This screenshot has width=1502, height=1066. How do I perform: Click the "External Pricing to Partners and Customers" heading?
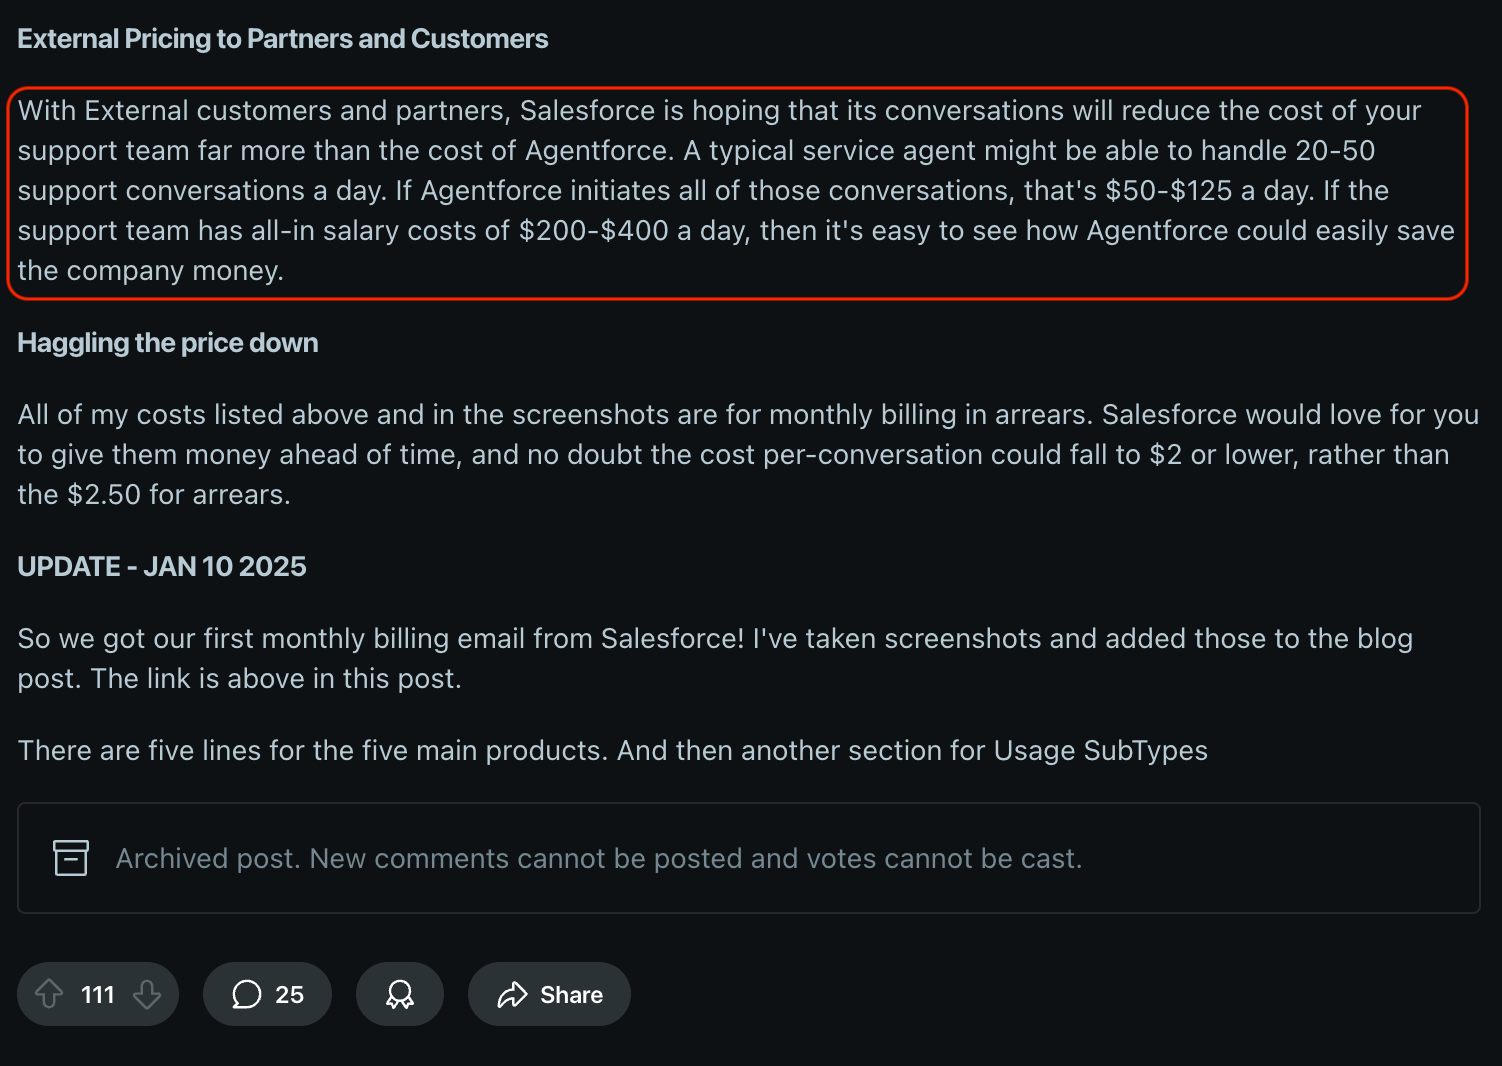coord(283,39)
